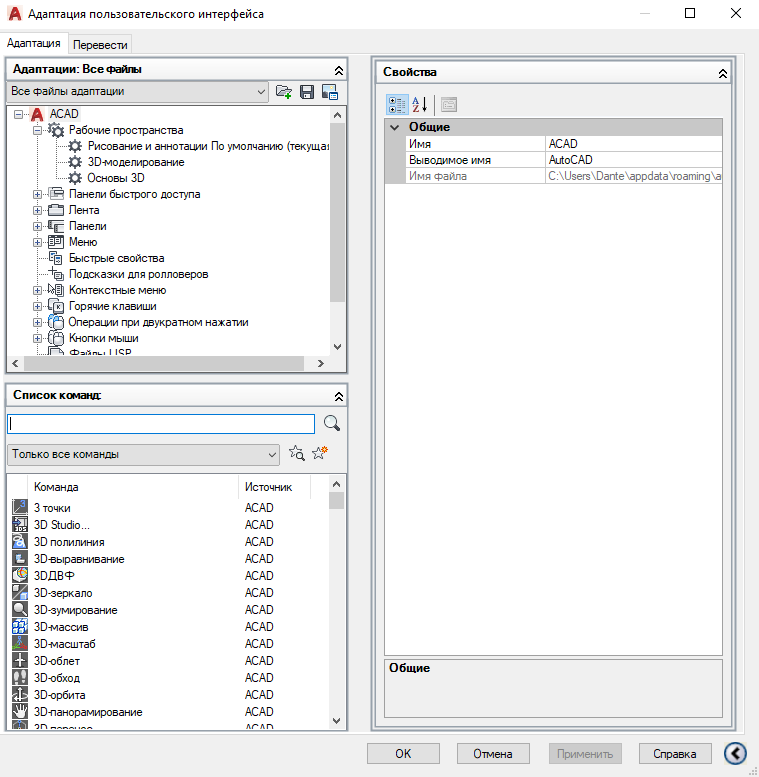Select Подсказки для ролловеров item

pyautogui.click(x=138, y=274)
